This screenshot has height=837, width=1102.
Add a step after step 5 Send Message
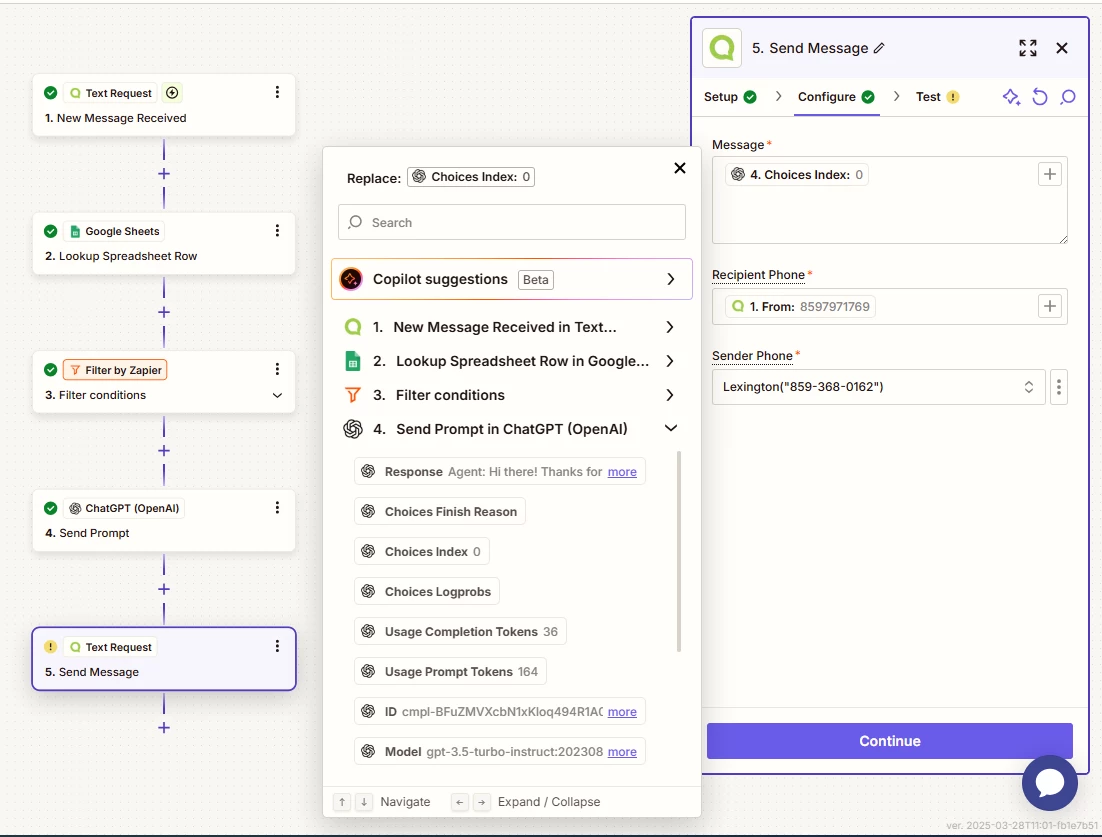click(164, 727)
